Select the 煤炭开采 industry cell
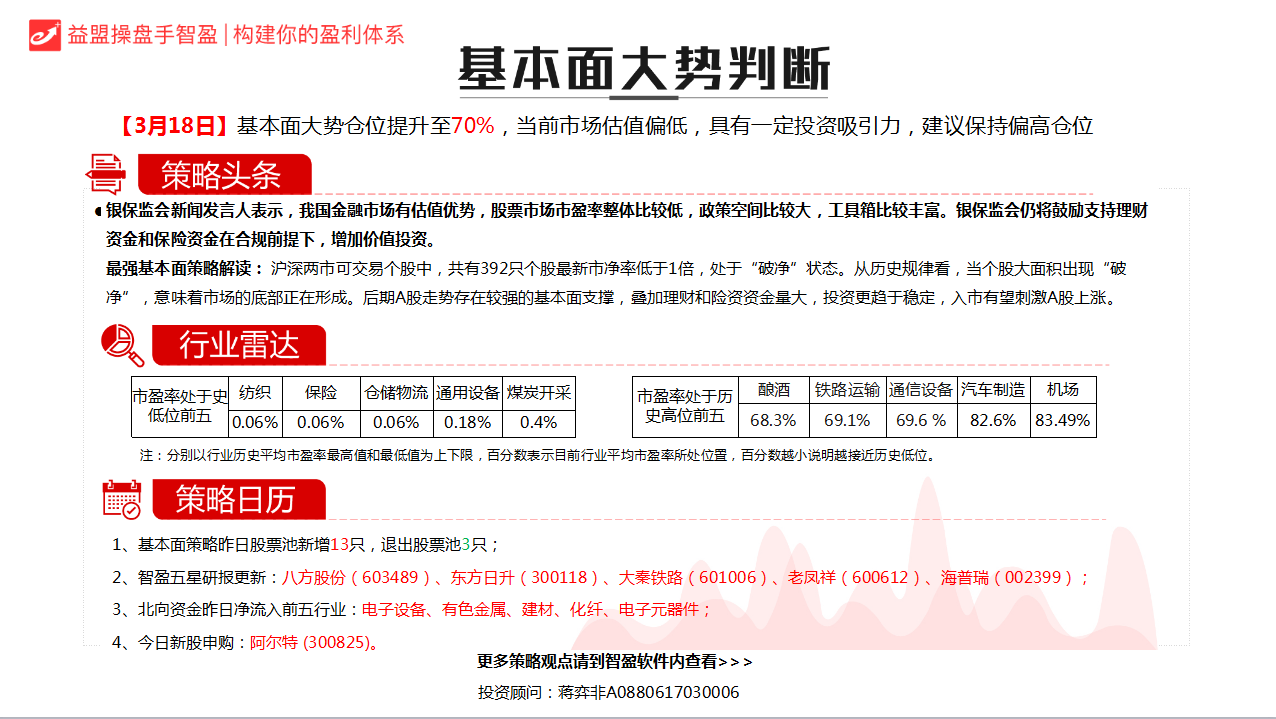 (538, 392)
